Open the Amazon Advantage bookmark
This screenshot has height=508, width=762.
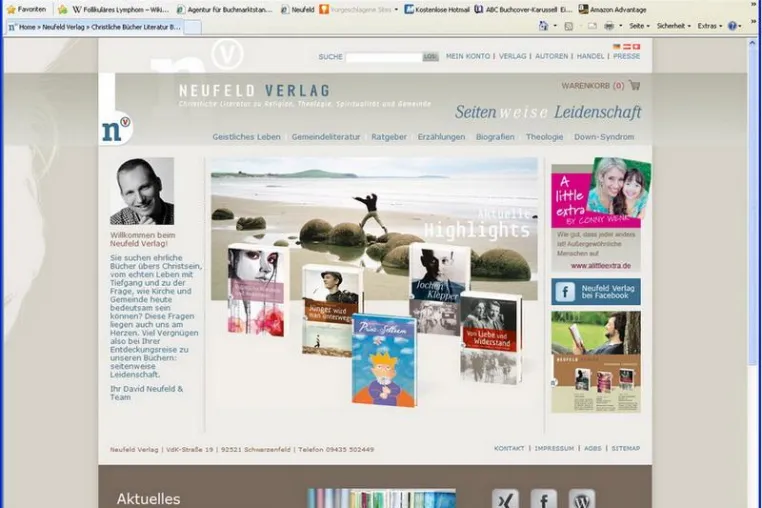pyautogui.click(x=613, y=9)
